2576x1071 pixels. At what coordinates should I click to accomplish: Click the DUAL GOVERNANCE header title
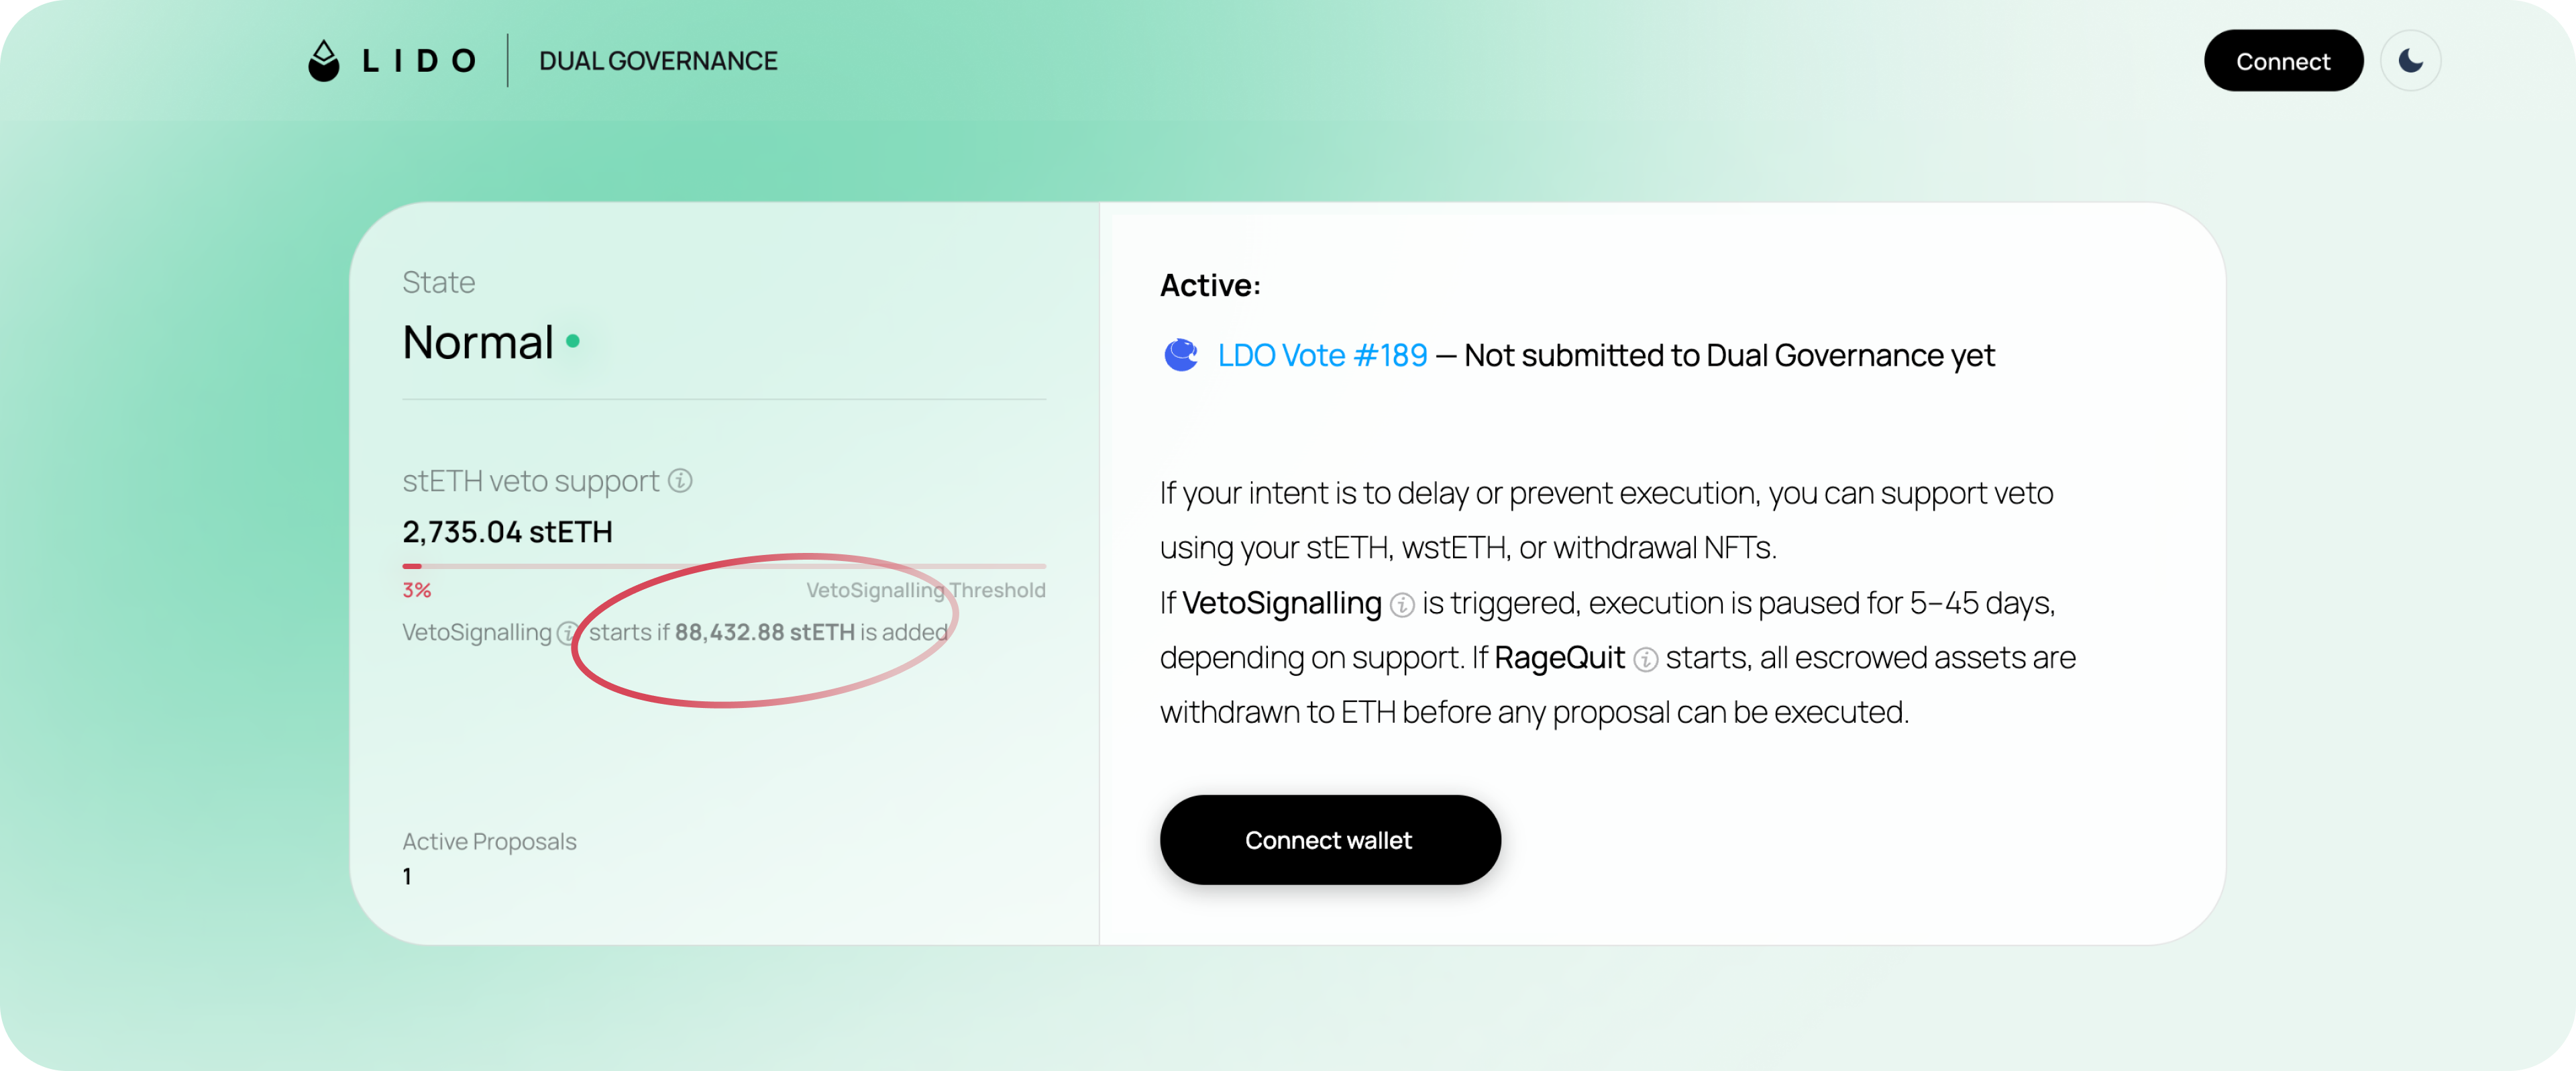tap(658, 61)
